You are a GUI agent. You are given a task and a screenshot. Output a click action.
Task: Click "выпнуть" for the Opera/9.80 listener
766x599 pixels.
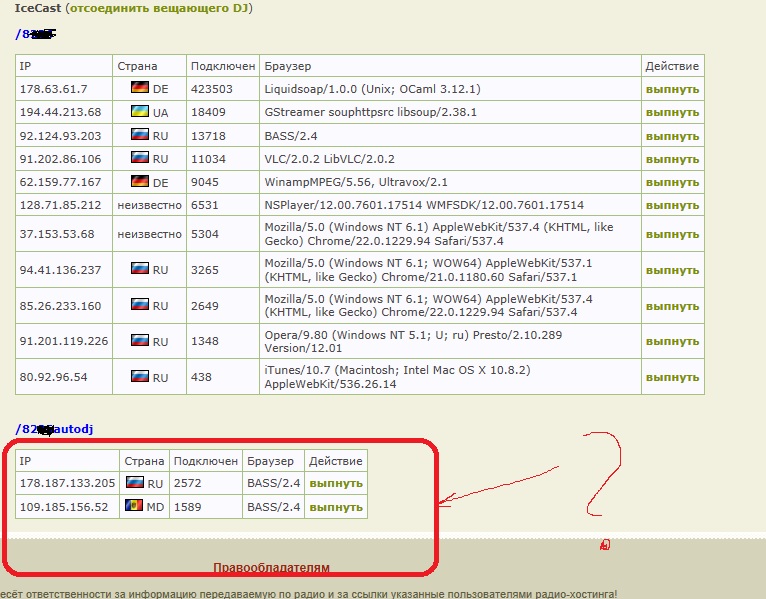[672, 342]
